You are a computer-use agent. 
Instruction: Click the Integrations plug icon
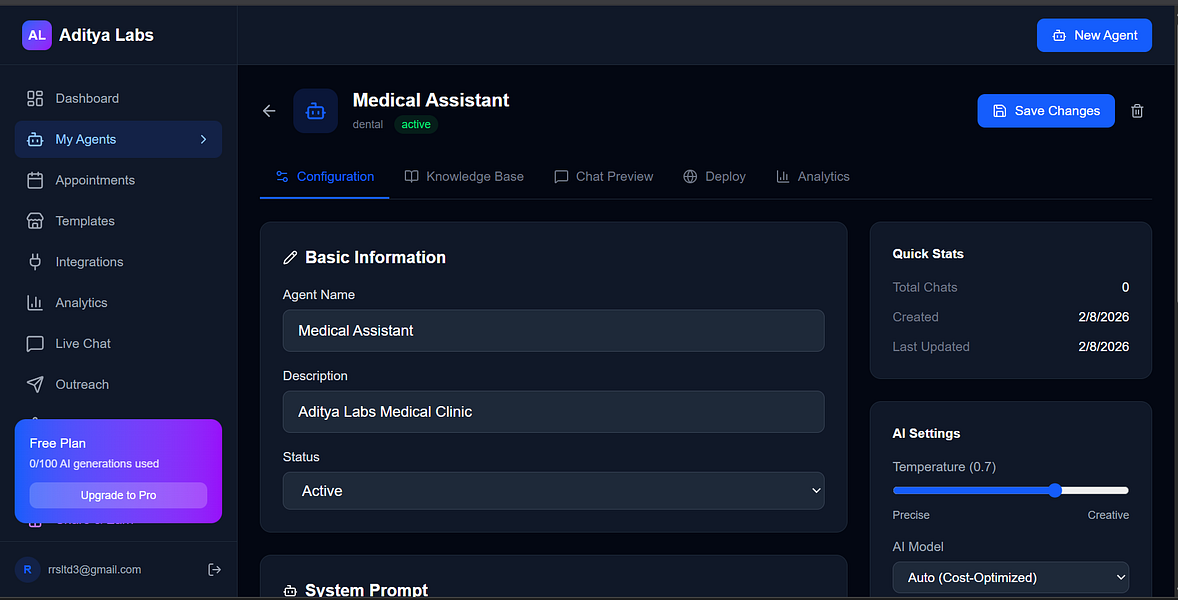click(35, 262)
